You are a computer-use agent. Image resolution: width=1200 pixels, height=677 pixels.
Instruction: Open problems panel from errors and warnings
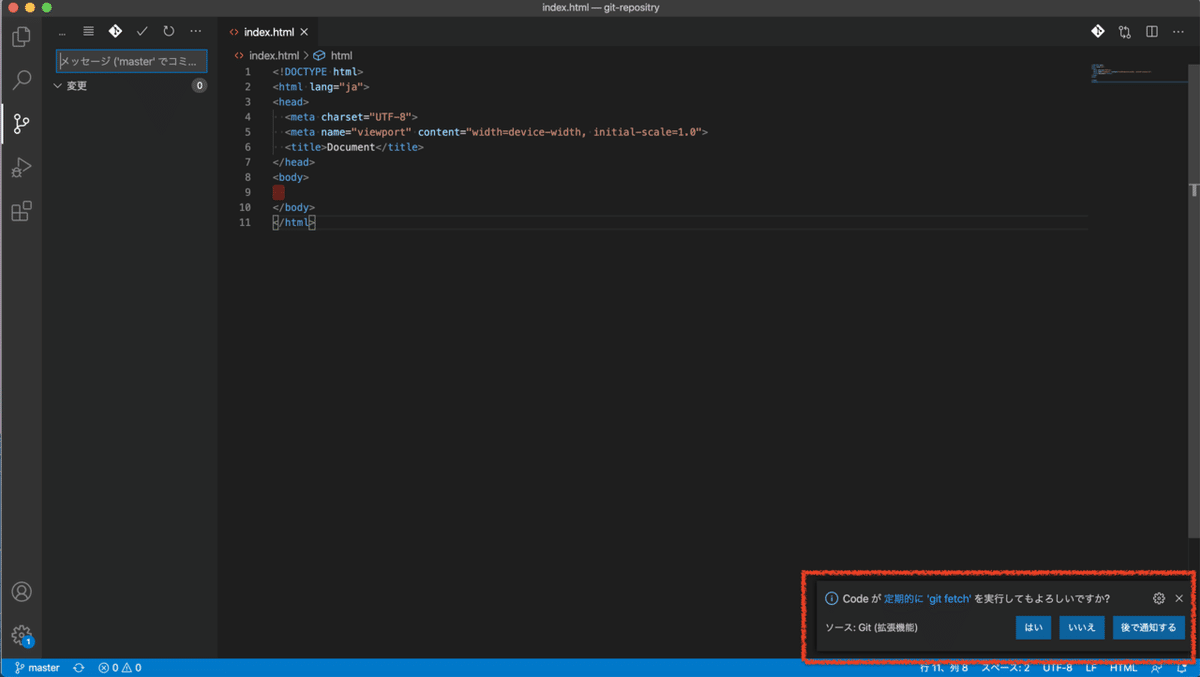click(119, 667)
